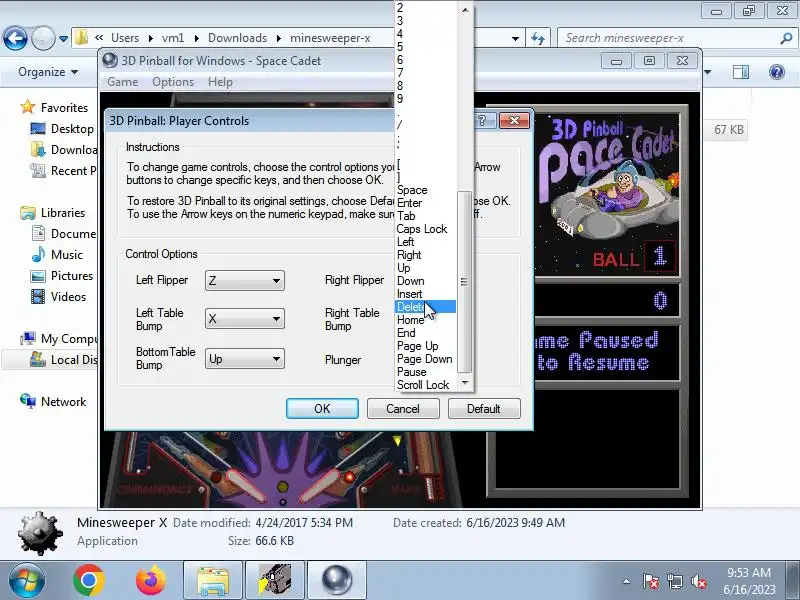800x600 pixels.
Task: Click the key list scroll-down arrow
Action: pos(465,383)
